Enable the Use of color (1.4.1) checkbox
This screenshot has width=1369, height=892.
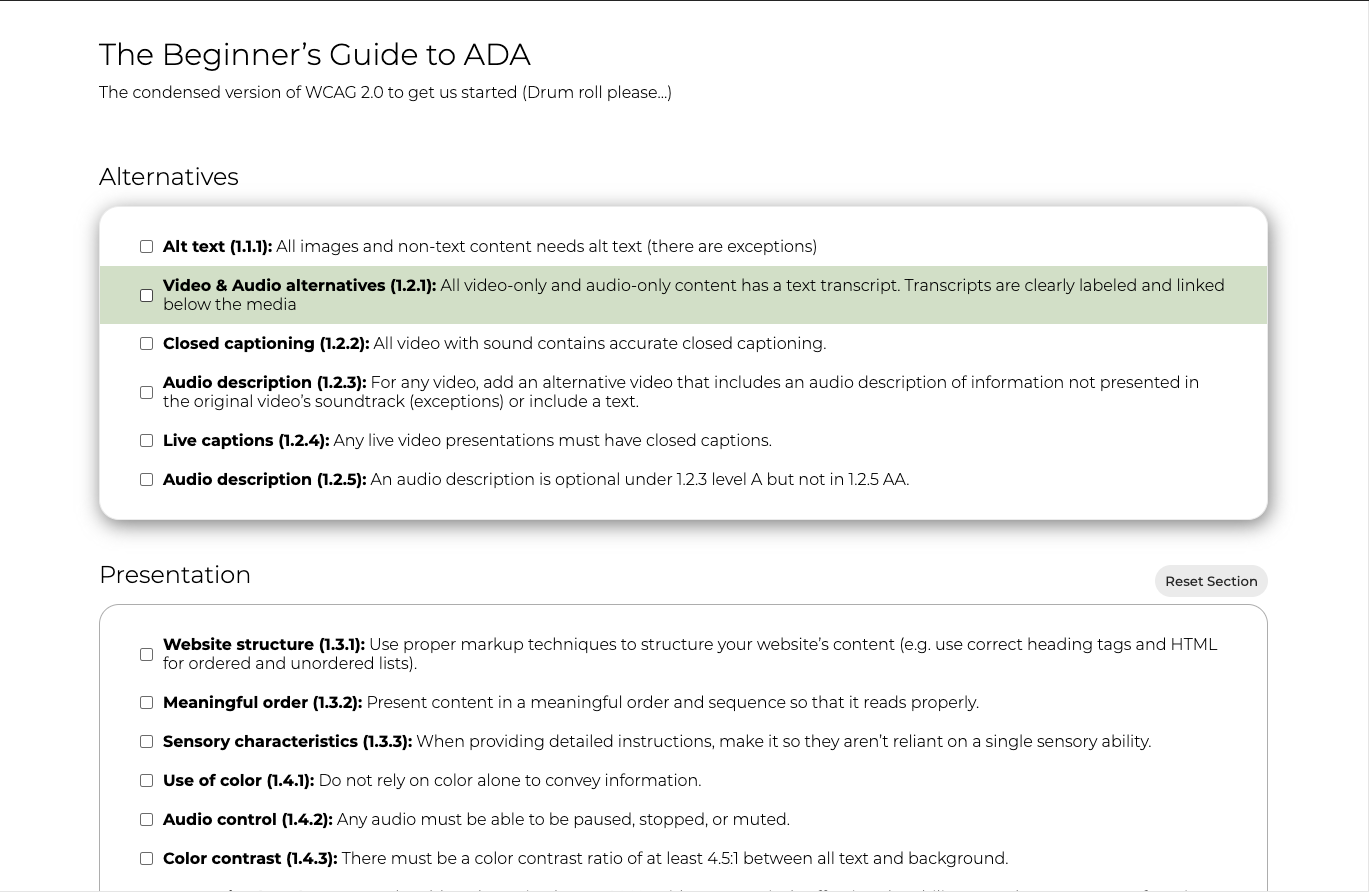tap(146, 780)
